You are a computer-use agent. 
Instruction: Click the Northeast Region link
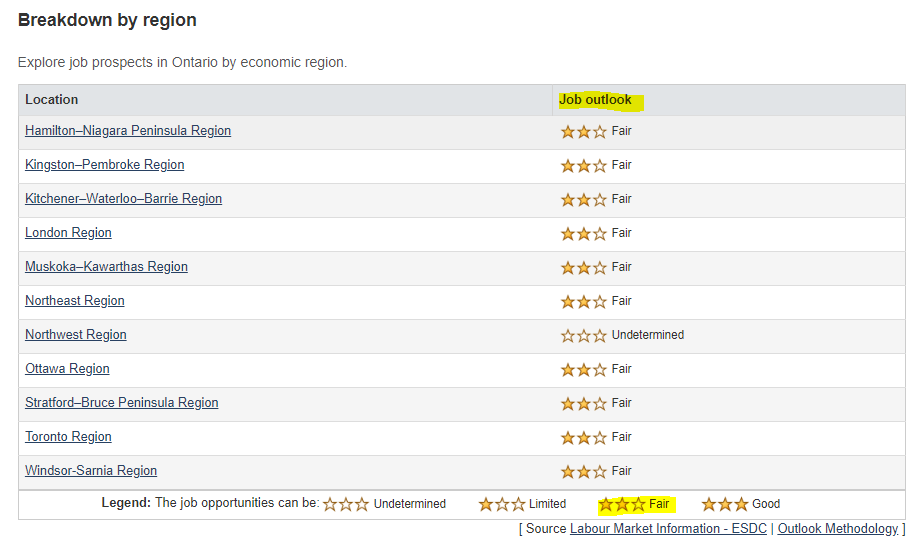click(75, 301)
